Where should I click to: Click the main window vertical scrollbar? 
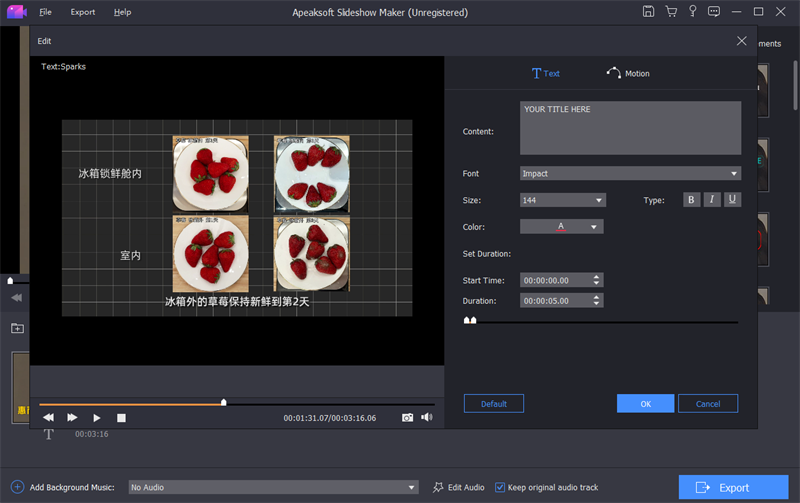click(795, 85)
